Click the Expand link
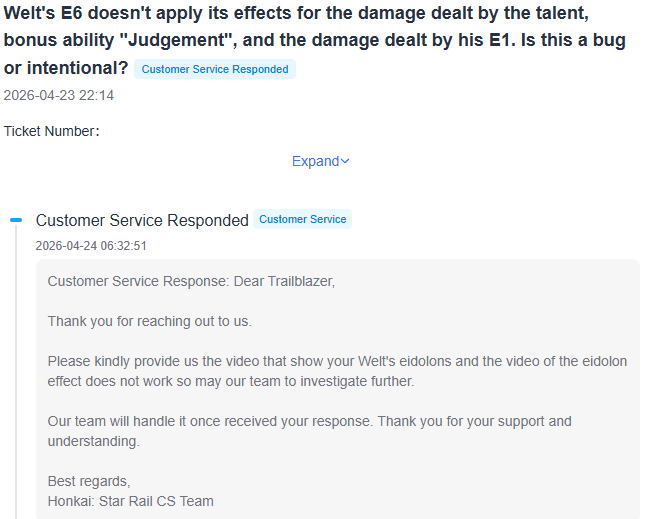The image size is (650, 519). 315,161
